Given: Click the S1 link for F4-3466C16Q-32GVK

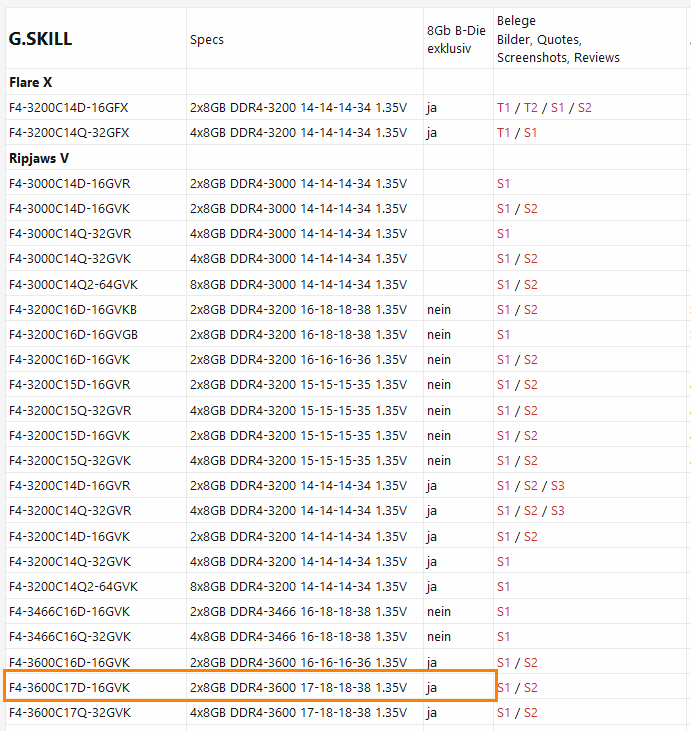Looking at the screenshot, I should (504, 637).
